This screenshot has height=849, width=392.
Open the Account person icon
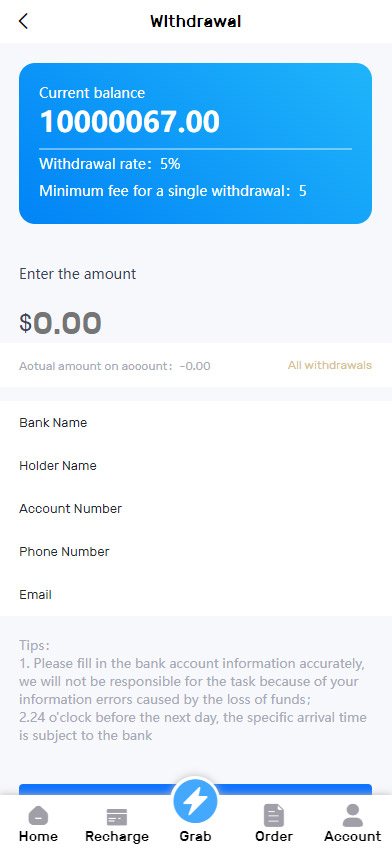click(x=352, y=815)
